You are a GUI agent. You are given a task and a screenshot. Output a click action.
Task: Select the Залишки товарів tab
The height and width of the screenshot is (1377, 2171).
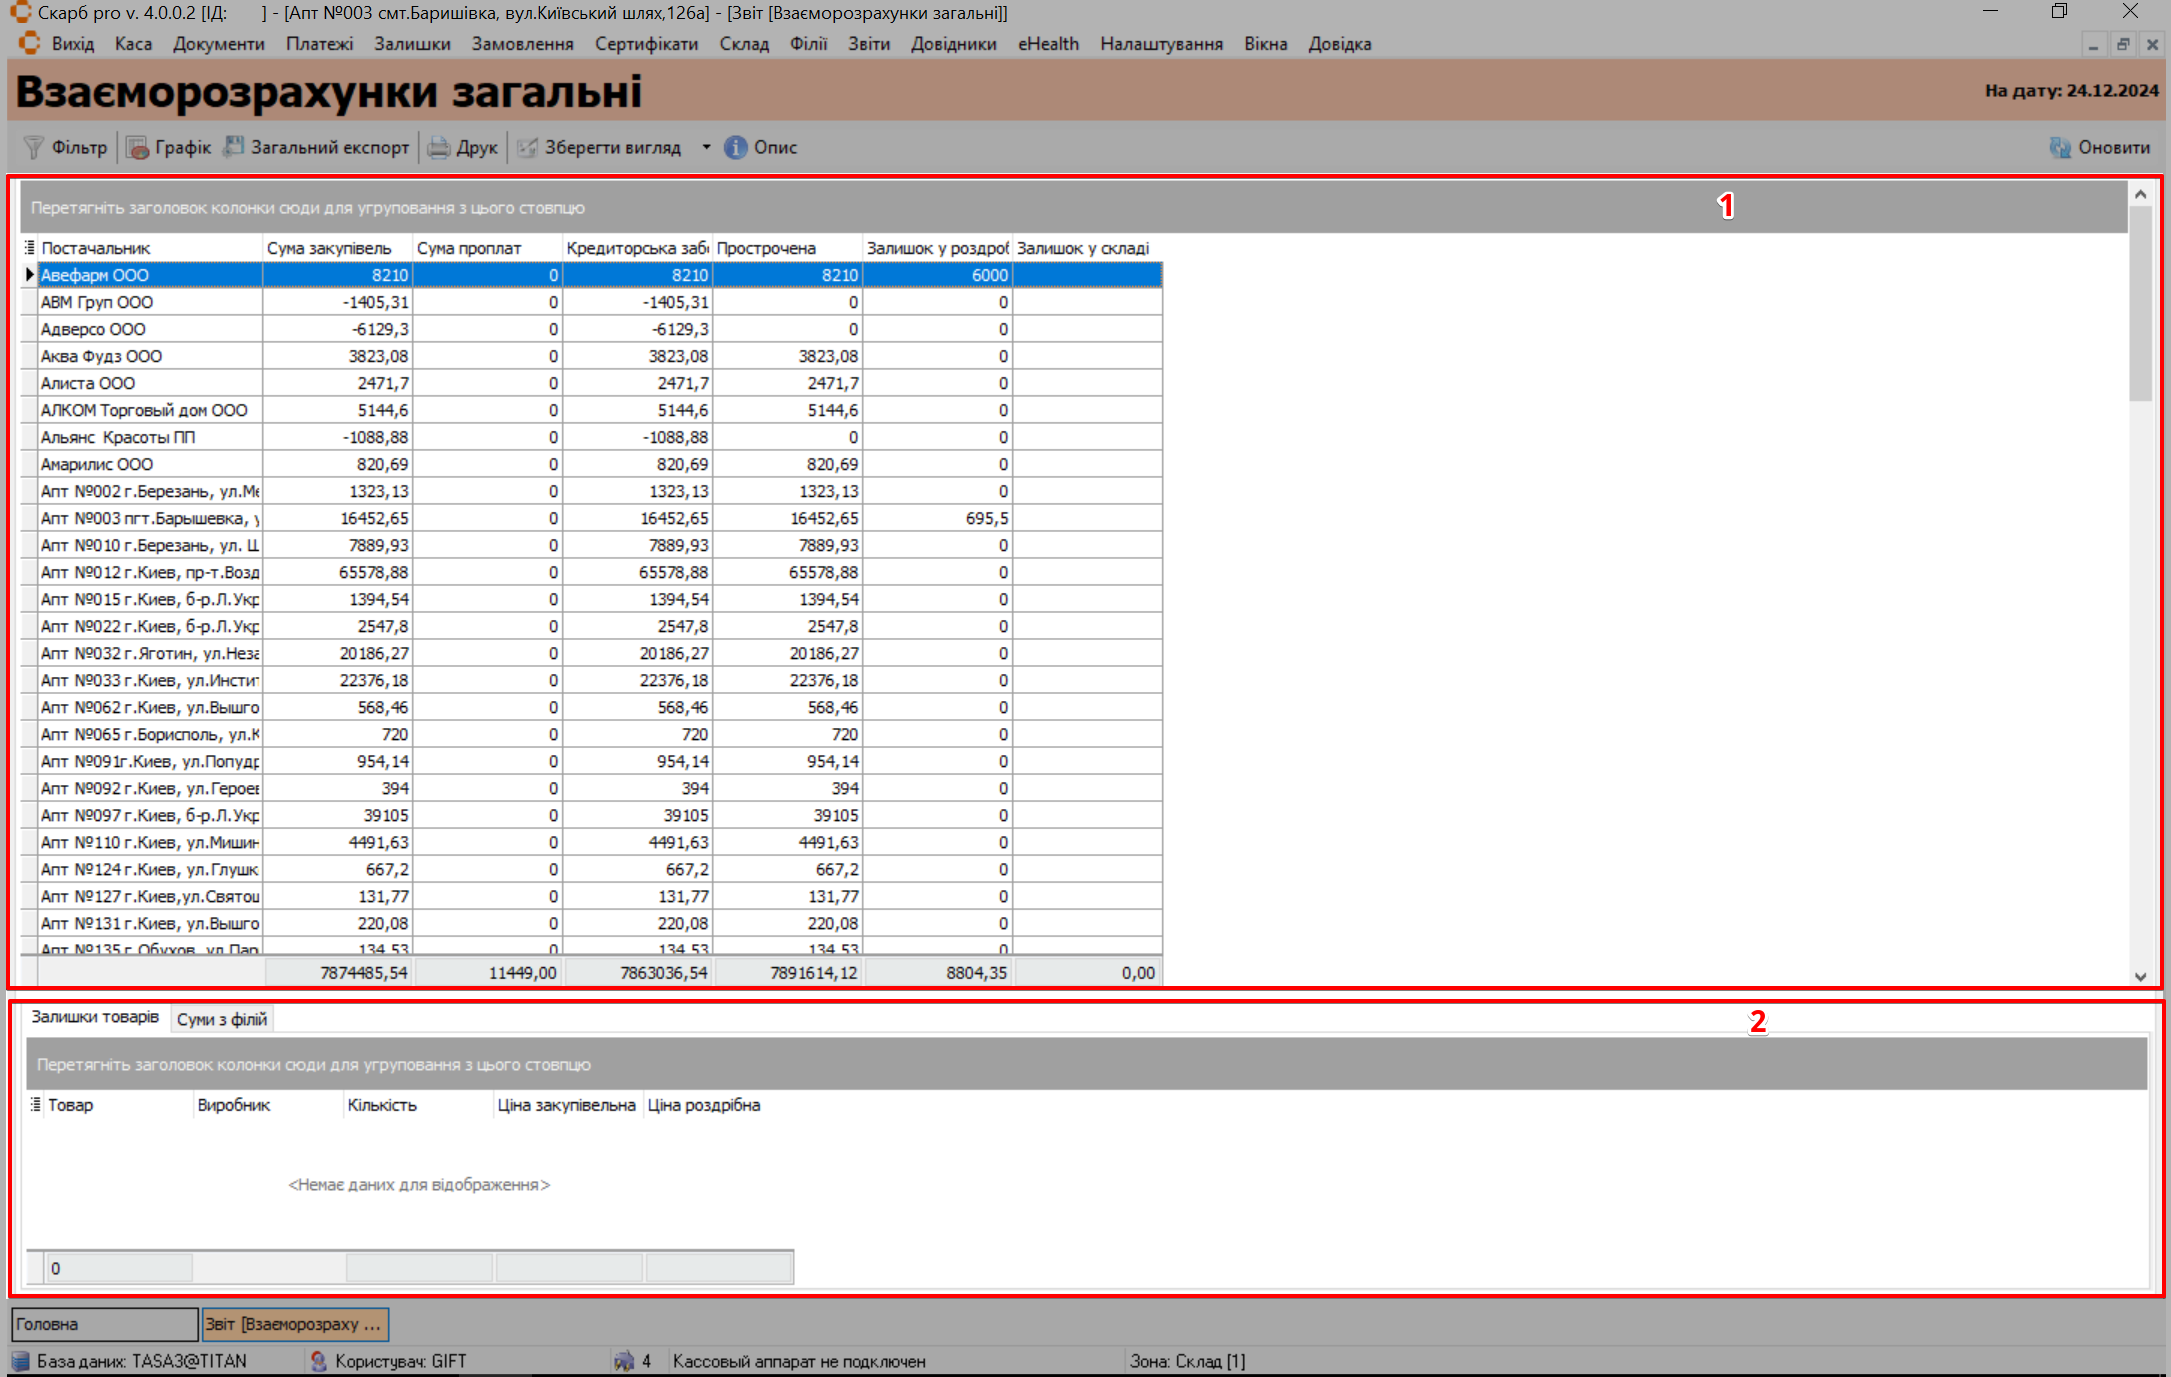tap(95, 1017)
